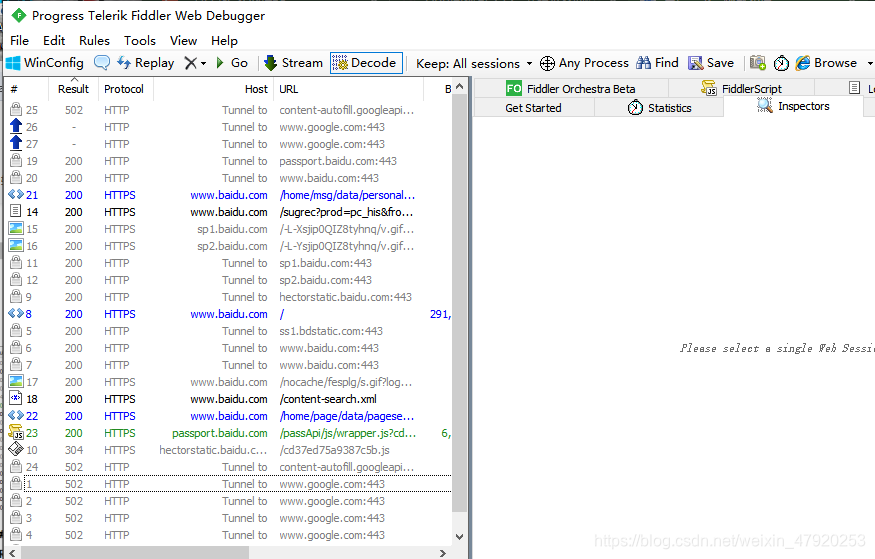
Task: Select /home/msg/data/personal URL row
Action: [x=347, y=195]
